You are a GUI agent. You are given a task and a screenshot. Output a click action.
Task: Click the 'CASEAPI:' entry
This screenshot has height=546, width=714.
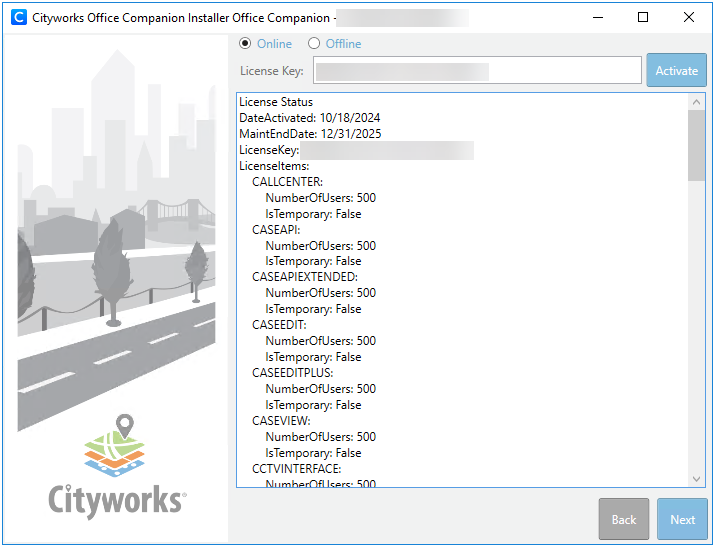276,230
